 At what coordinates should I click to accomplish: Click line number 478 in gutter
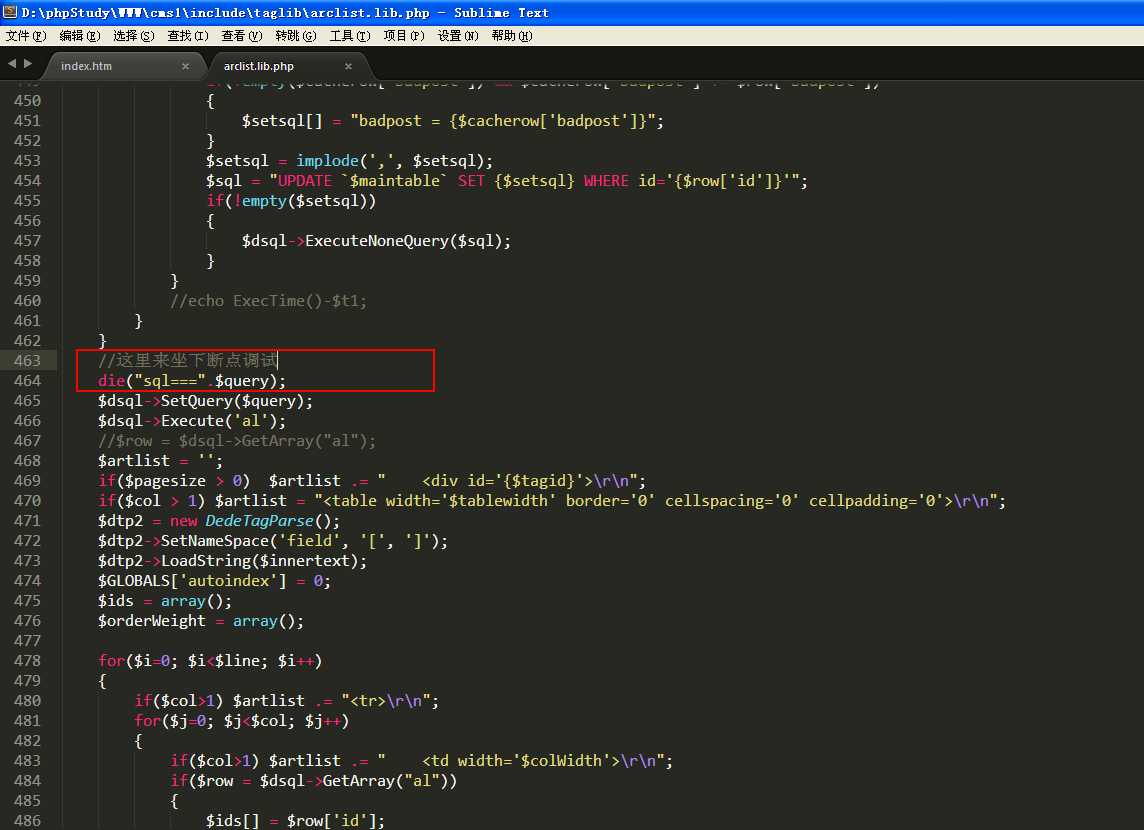click(x=27, y=661)
